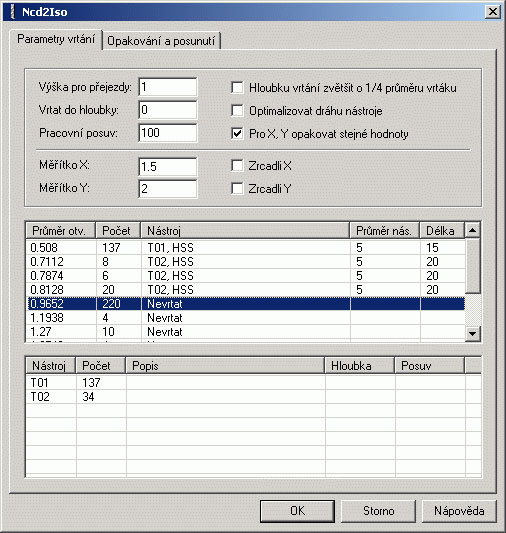Click the hole list scrollbar thumb
The height and width of the screenshot is (533, 506).
click(472, 266)
